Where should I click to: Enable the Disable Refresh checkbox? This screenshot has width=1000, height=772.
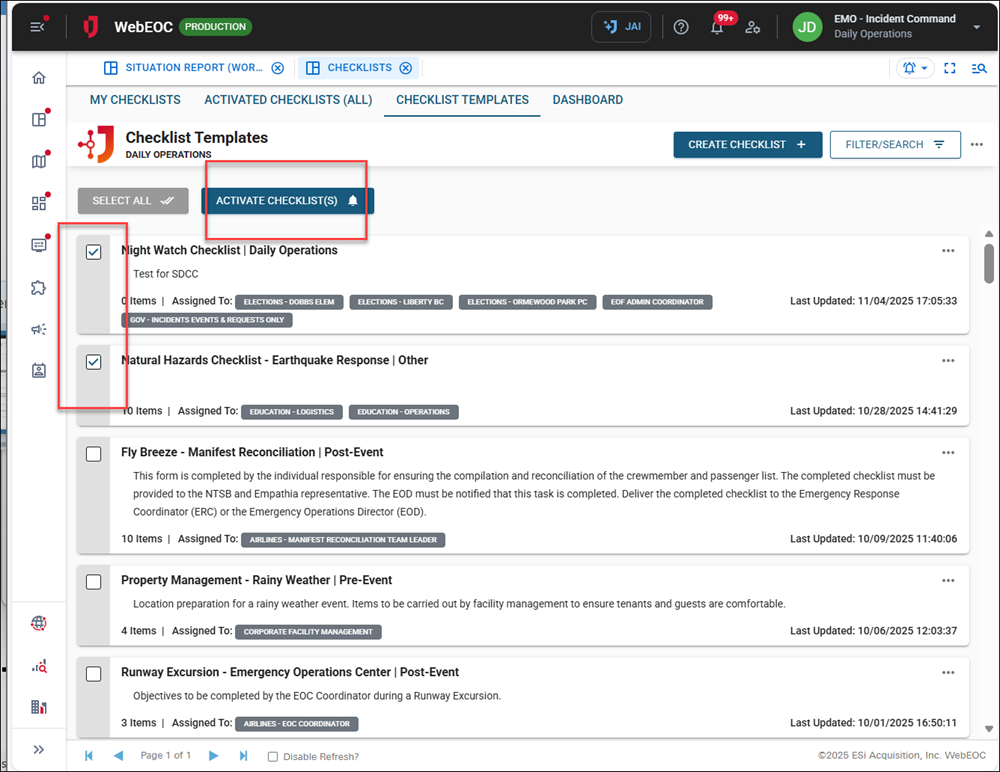tap(272, 756)
